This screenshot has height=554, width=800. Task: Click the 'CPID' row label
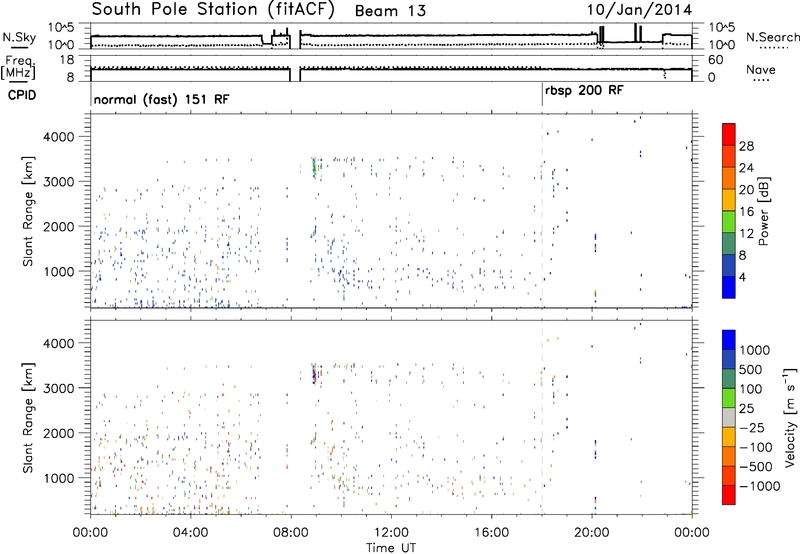(22, 95)
